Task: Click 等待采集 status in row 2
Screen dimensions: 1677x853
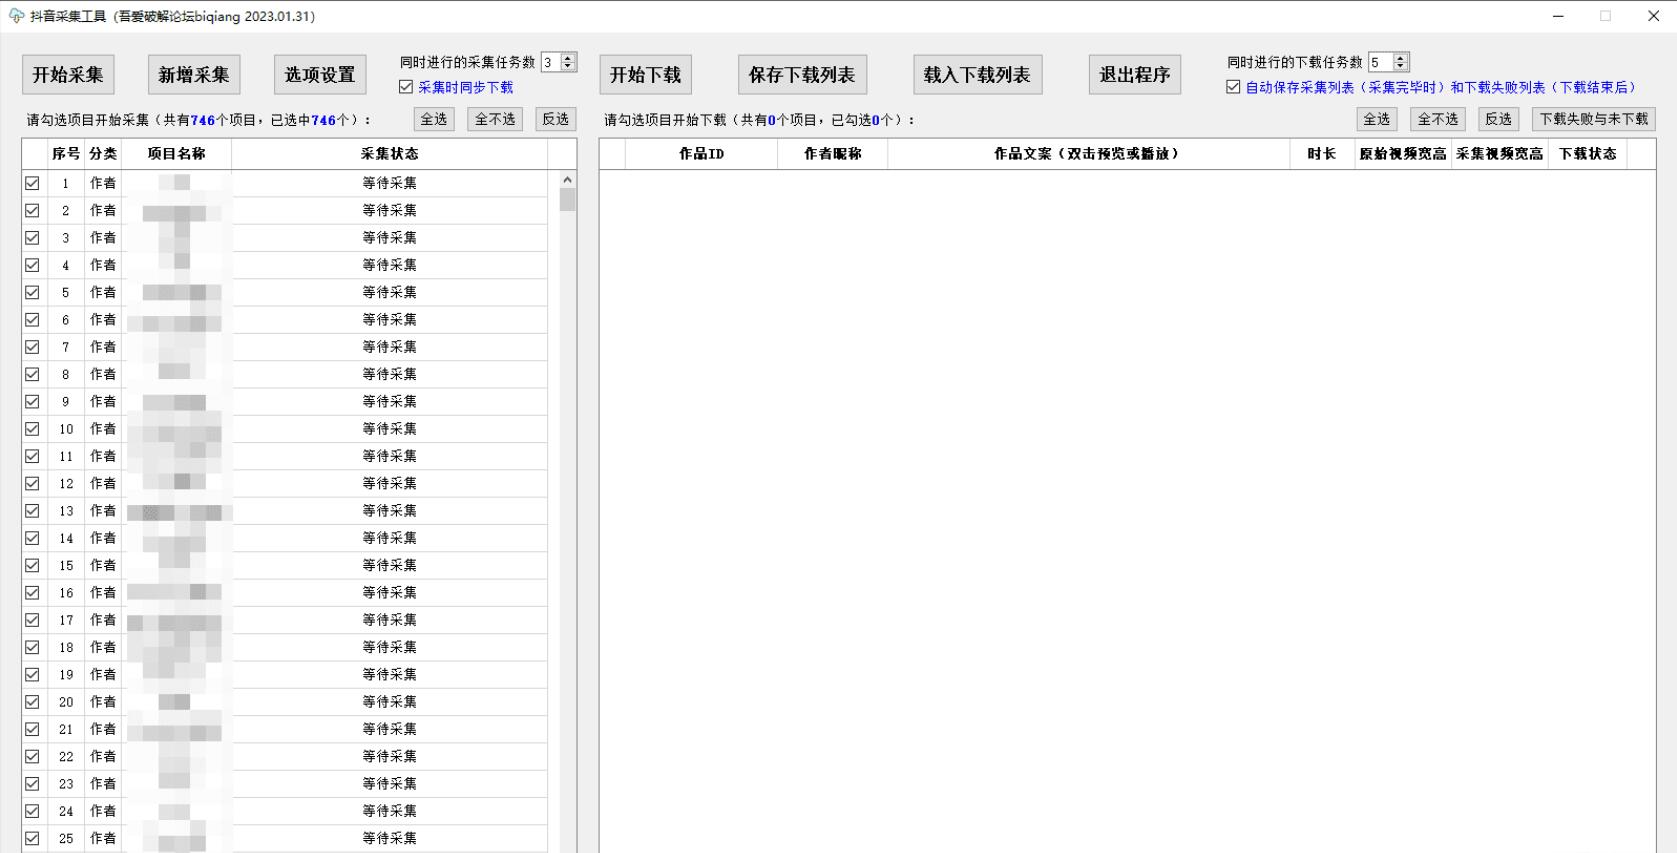Action: click(x=390, y=211)
